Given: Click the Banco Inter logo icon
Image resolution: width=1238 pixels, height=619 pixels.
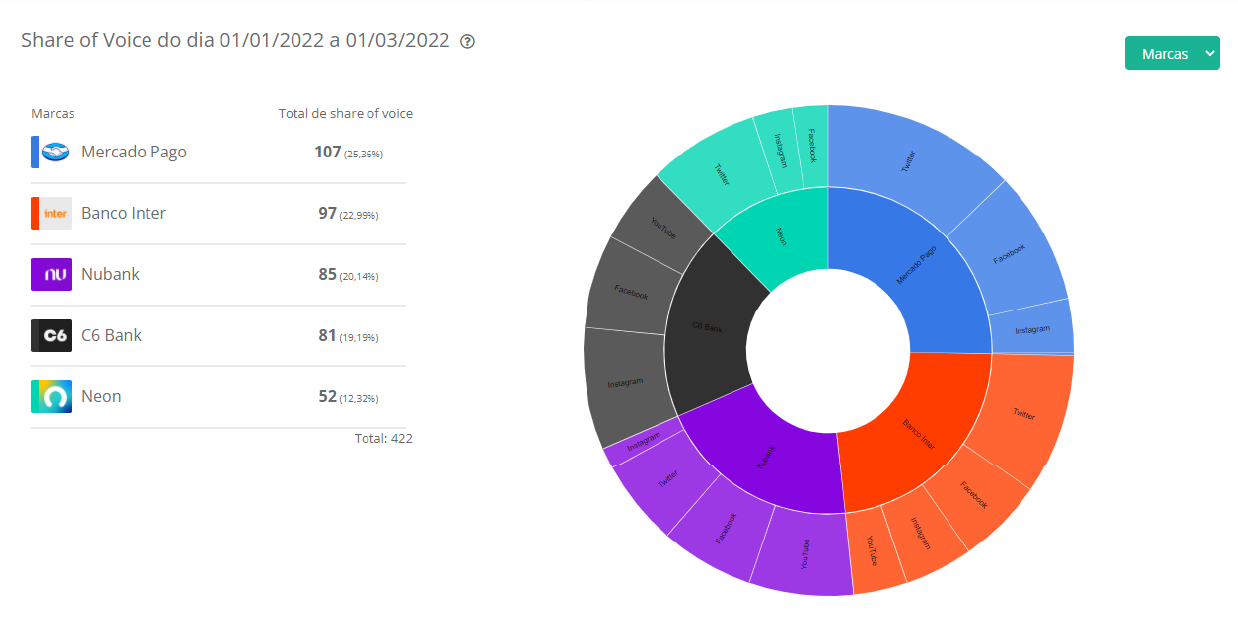Looking at the screenshot, I should (x=56, y=214).
